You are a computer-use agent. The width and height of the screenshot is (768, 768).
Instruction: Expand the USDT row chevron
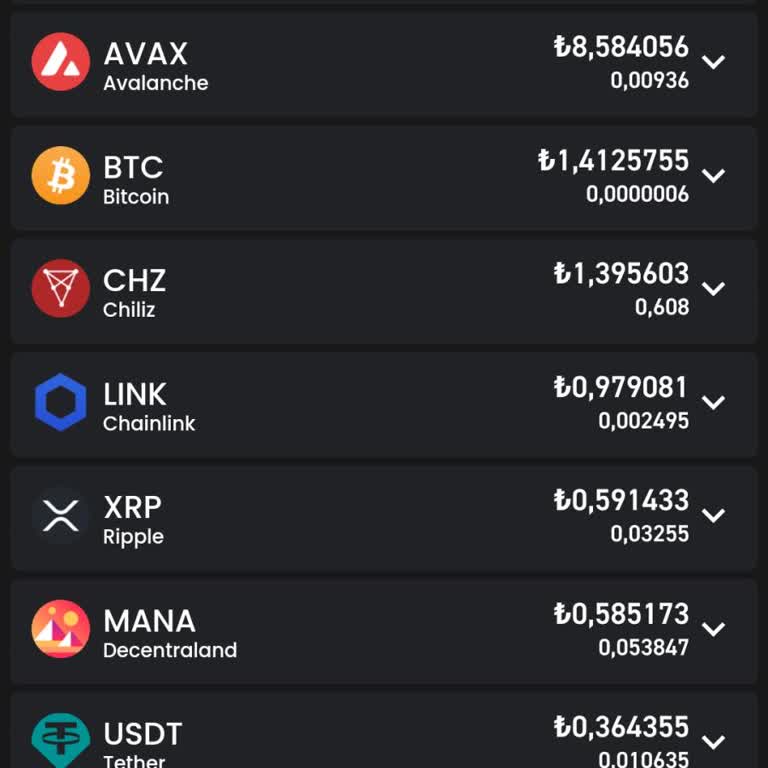[x=713, y=742]
